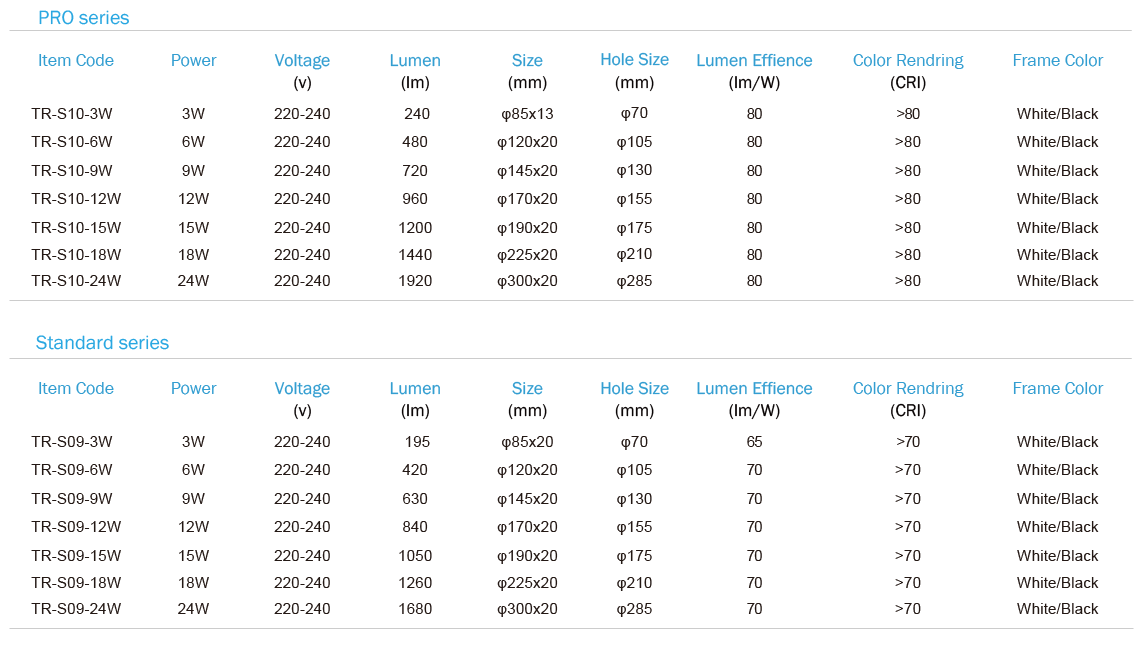Screen dimensions: 1146x646
Task: Click White/Black for TR-S09-24W row
Action: pos(1058,609)
